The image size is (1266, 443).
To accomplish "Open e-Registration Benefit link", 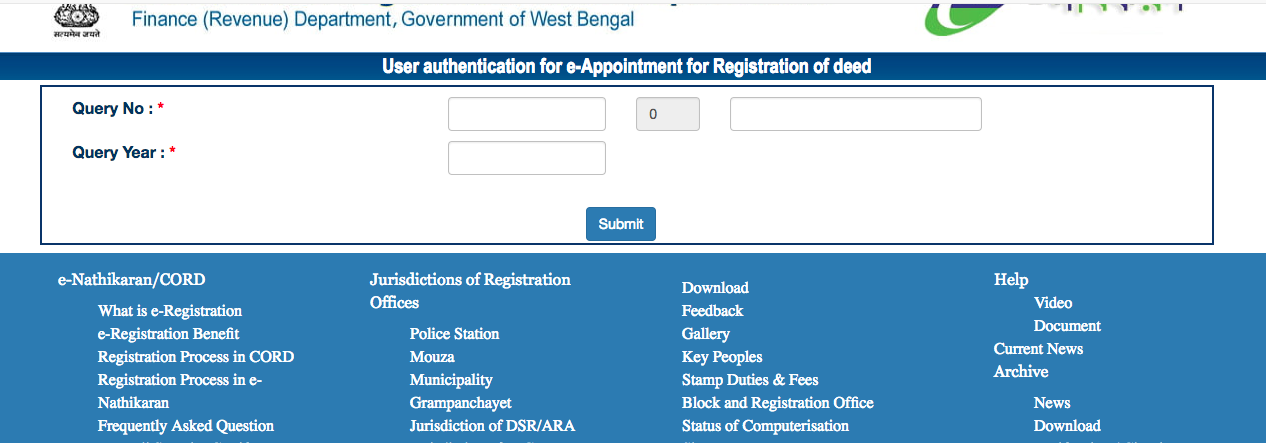I will [168, 334].
